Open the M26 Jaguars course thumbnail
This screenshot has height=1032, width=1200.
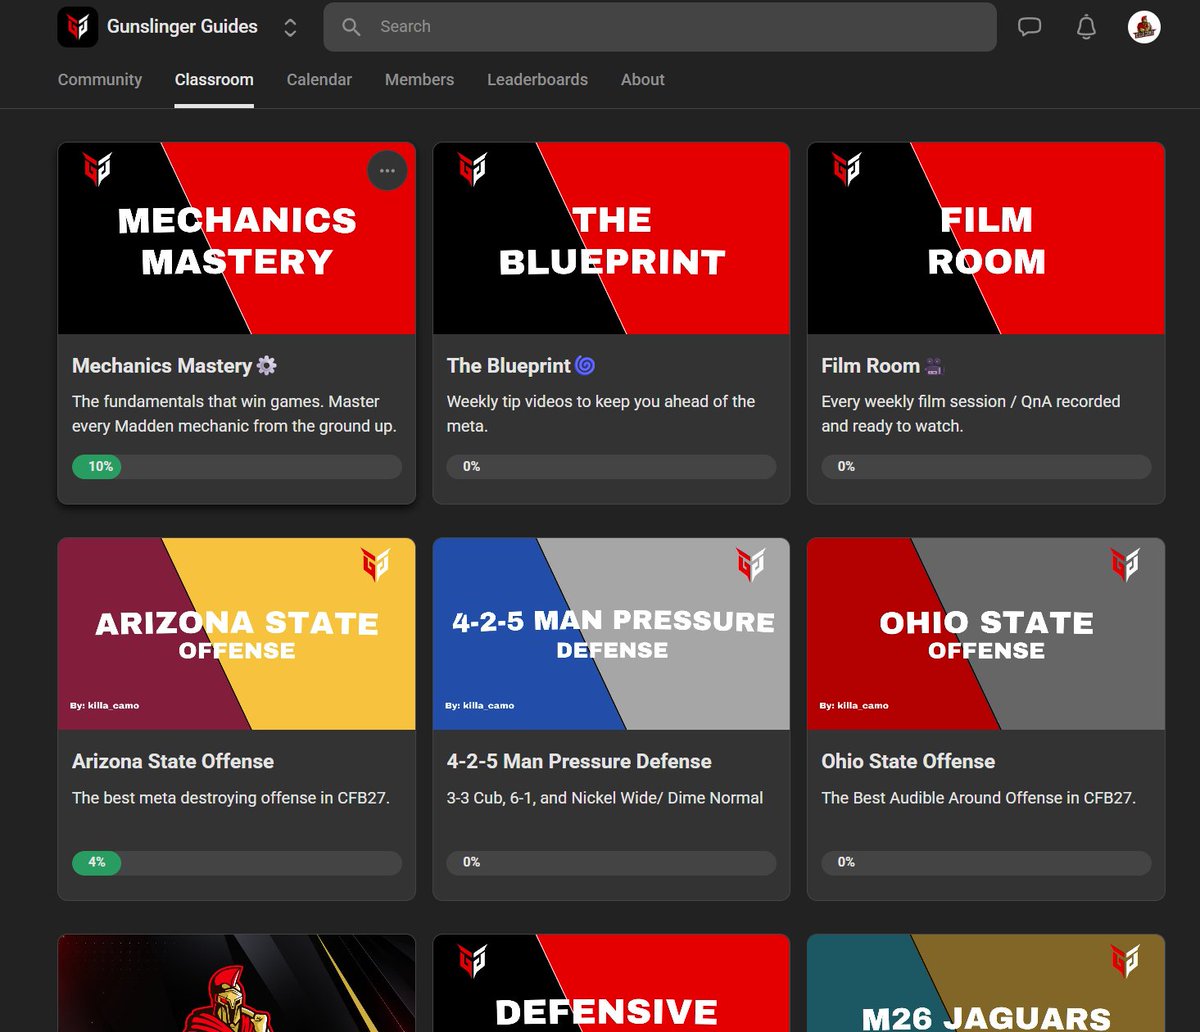[986, 983]
